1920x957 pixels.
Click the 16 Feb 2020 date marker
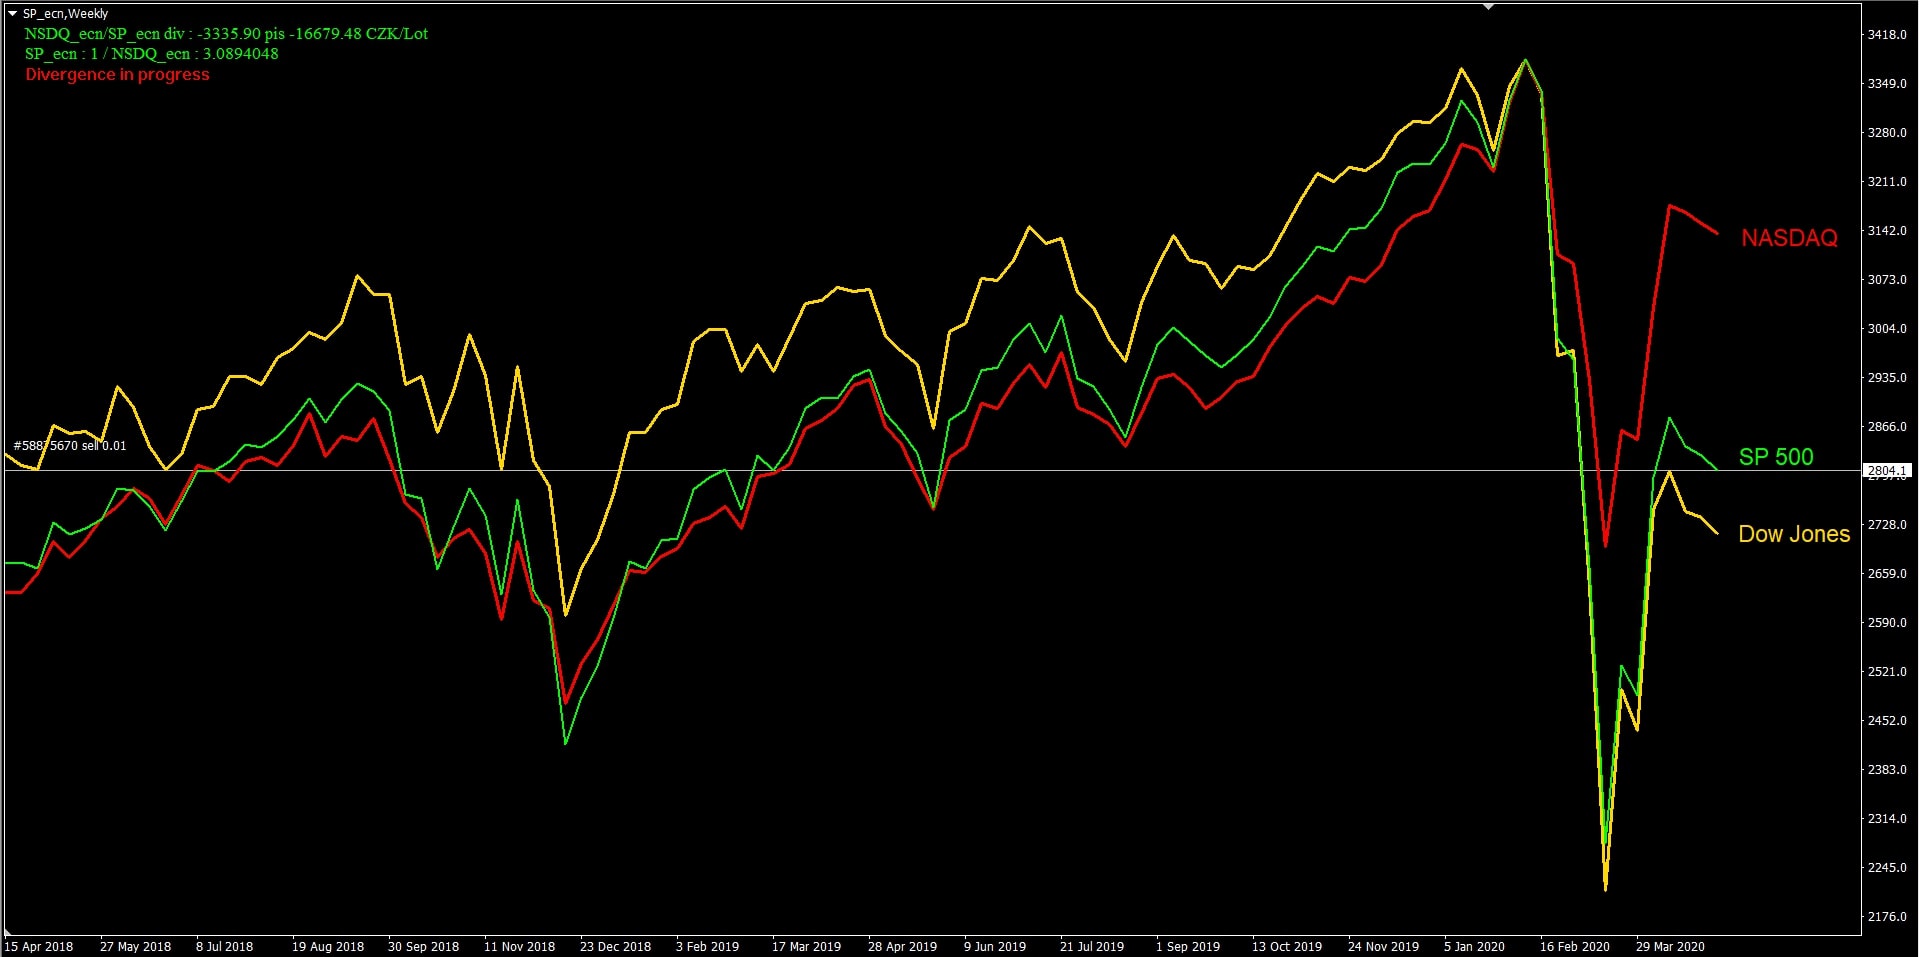[x=1574, y=946]
